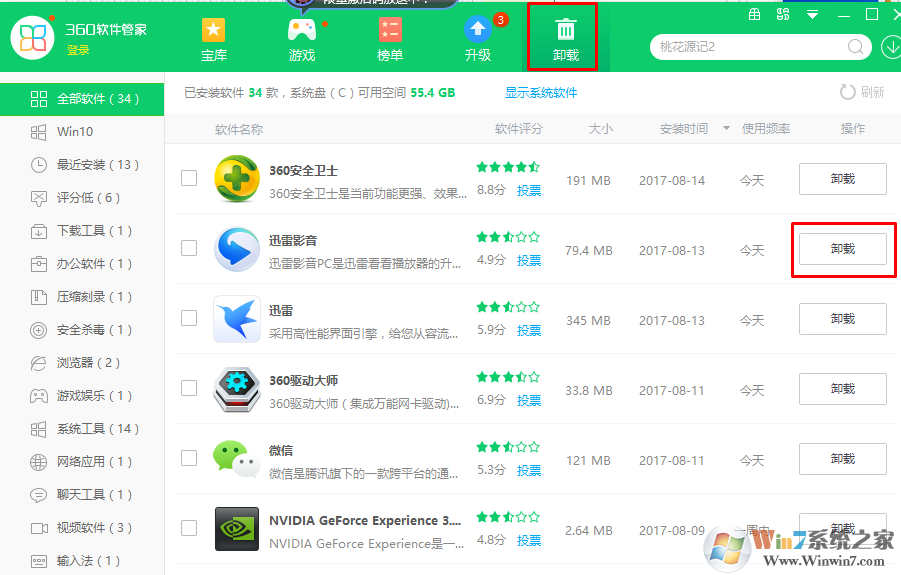Click the search magnifier icon
The image size is (901, 575).
pyautogui.click(x=856, y=47)
